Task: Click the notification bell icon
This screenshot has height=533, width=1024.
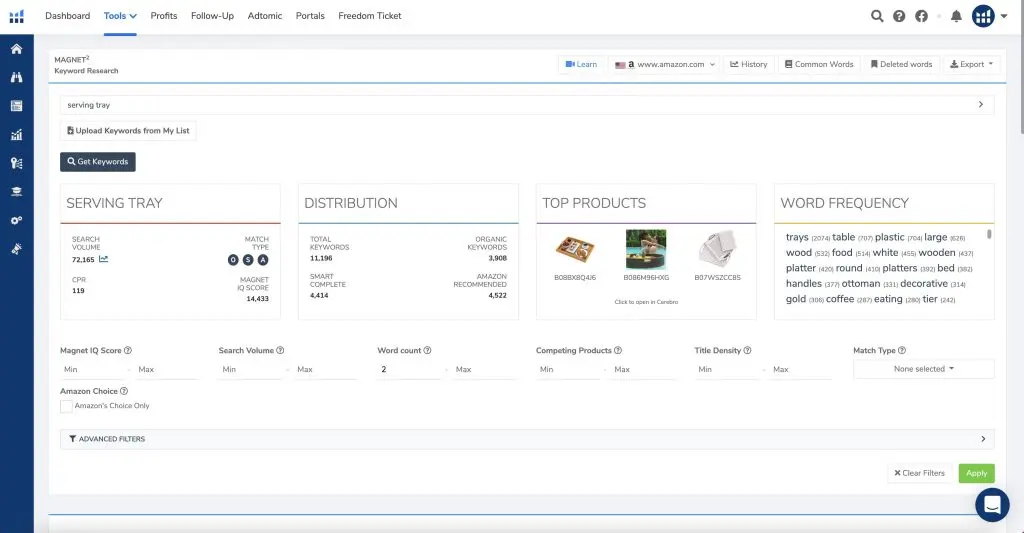Action: coord(956,16)
